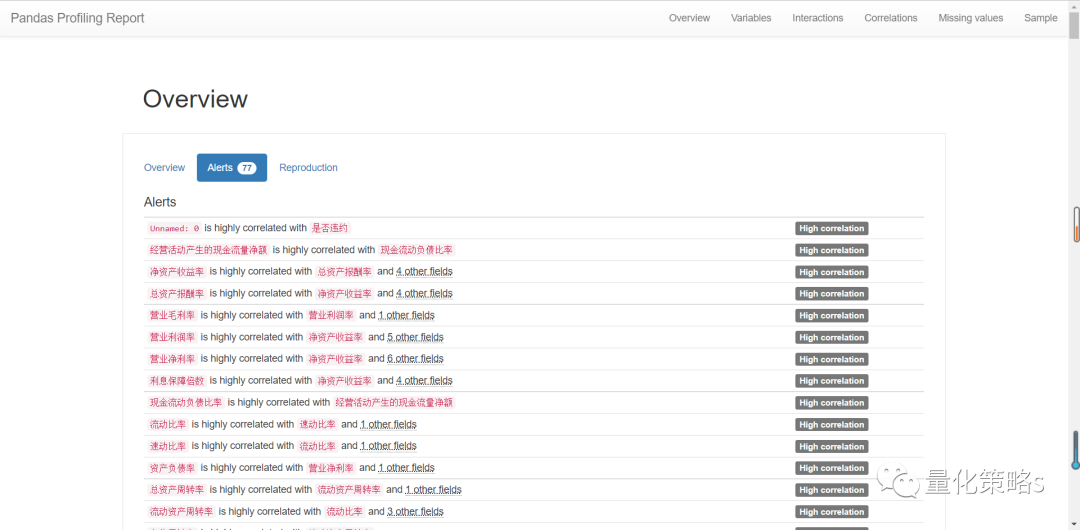Open the Overview link in top navbar
Screen dimensions: 1080x530
[689, 18]
